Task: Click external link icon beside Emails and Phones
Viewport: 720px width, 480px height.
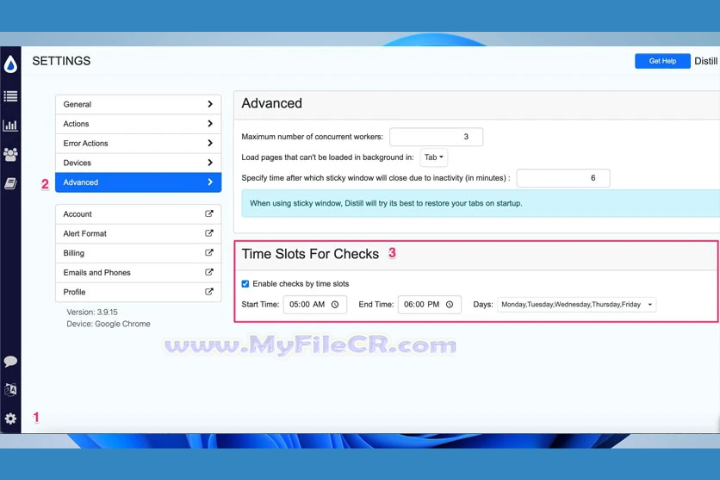Action: (x=209, y=272)
